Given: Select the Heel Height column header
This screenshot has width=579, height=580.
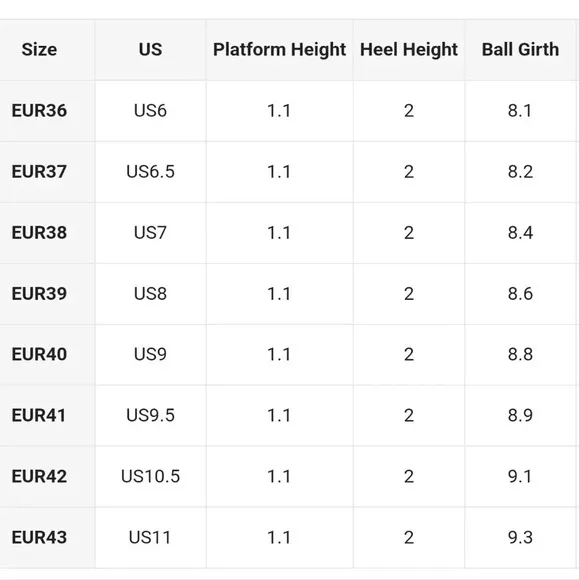Looking at the screenshot, I should click(x=409, y=50).
